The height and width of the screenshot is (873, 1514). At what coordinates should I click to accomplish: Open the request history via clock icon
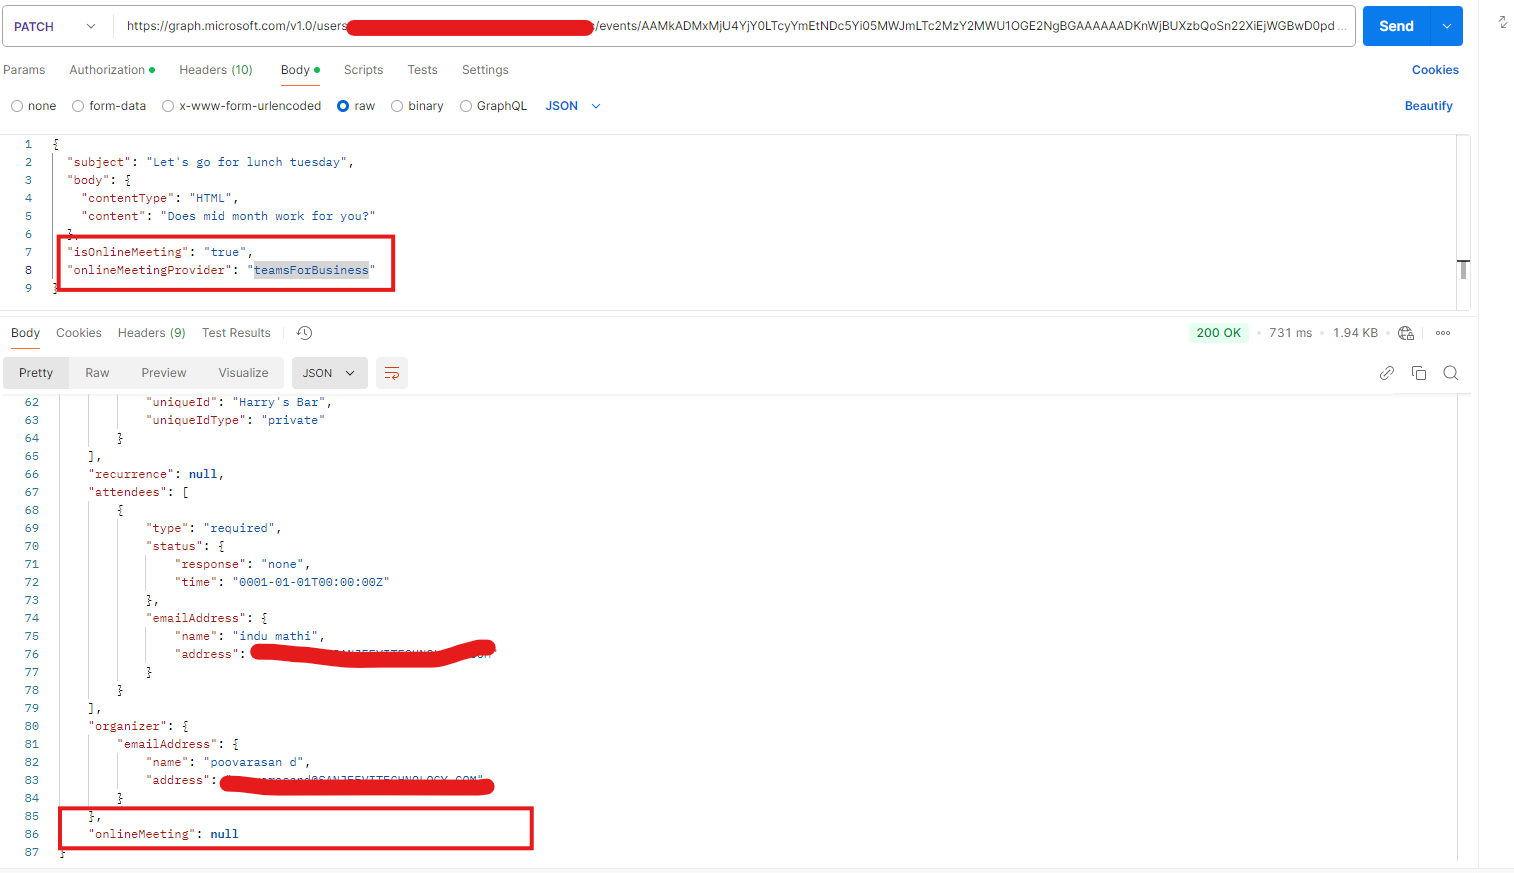coord(303,332)
